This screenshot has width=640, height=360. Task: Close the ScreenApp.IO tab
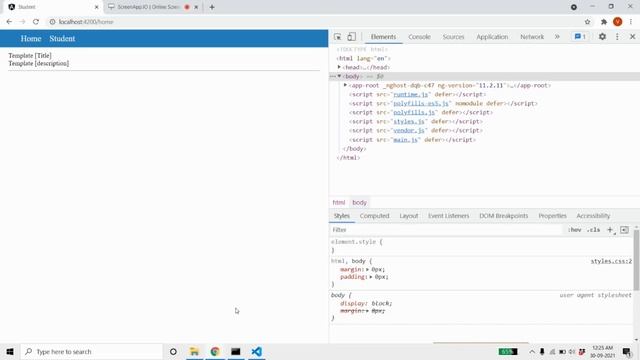(x=196, y=7)
